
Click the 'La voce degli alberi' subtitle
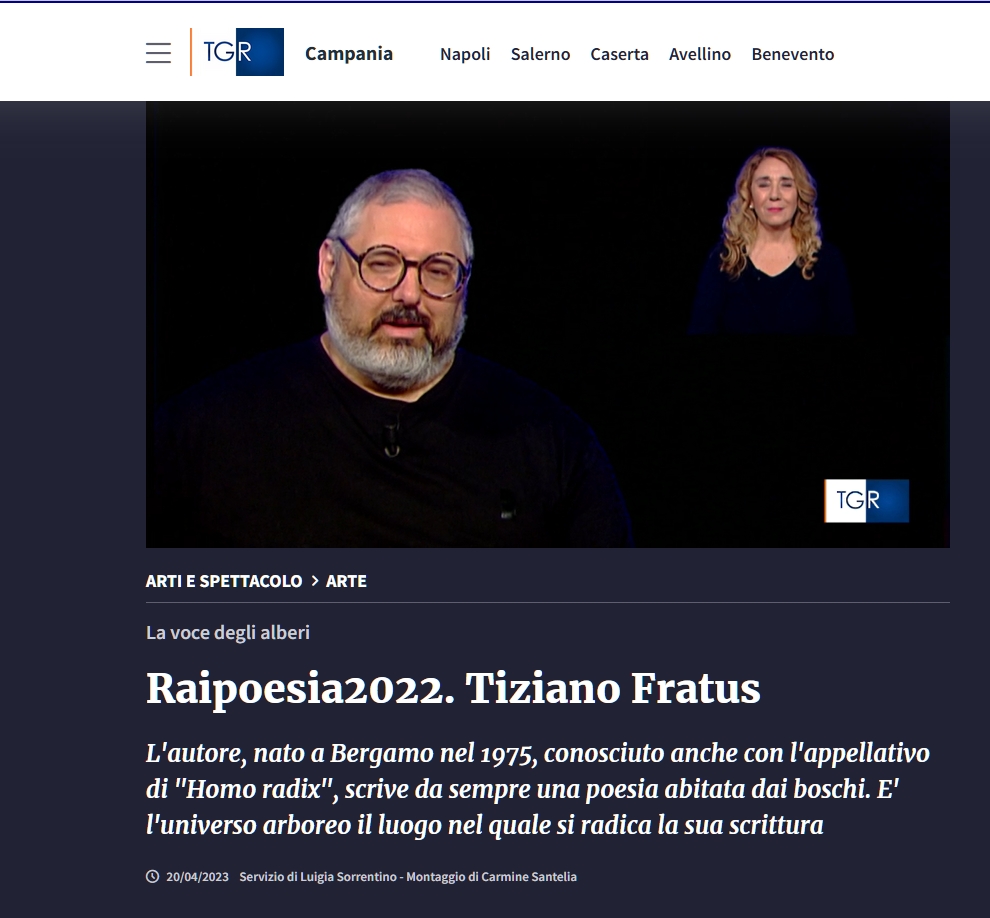(228, 633)
